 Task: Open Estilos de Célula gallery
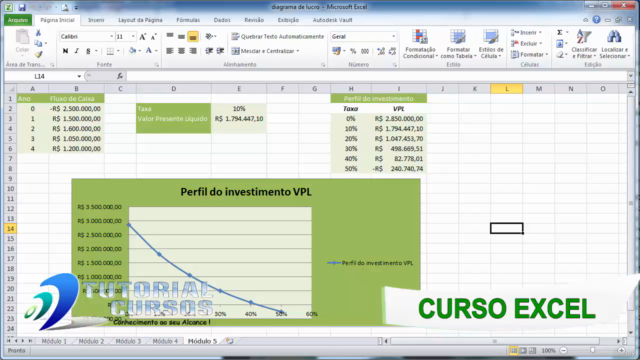(491, 44)
